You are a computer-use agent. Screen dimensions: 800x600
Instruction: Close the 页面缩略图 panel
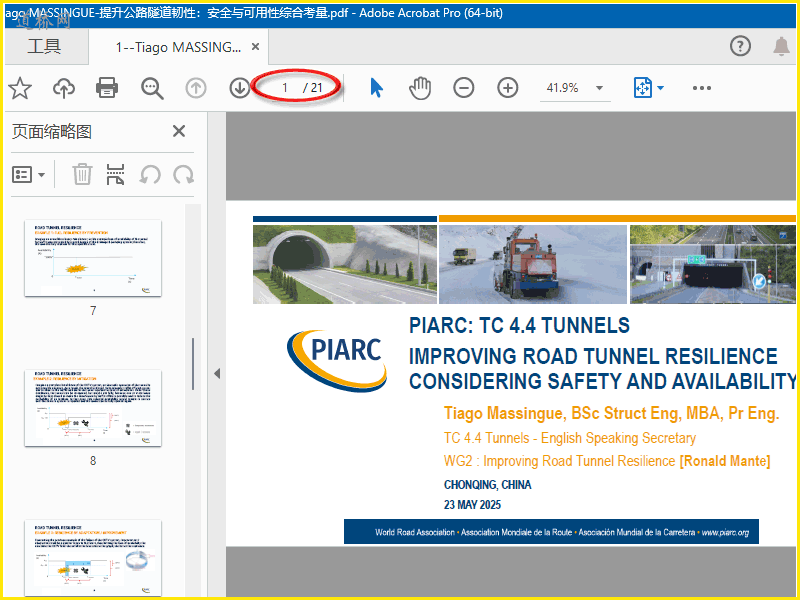pos(179,131)
